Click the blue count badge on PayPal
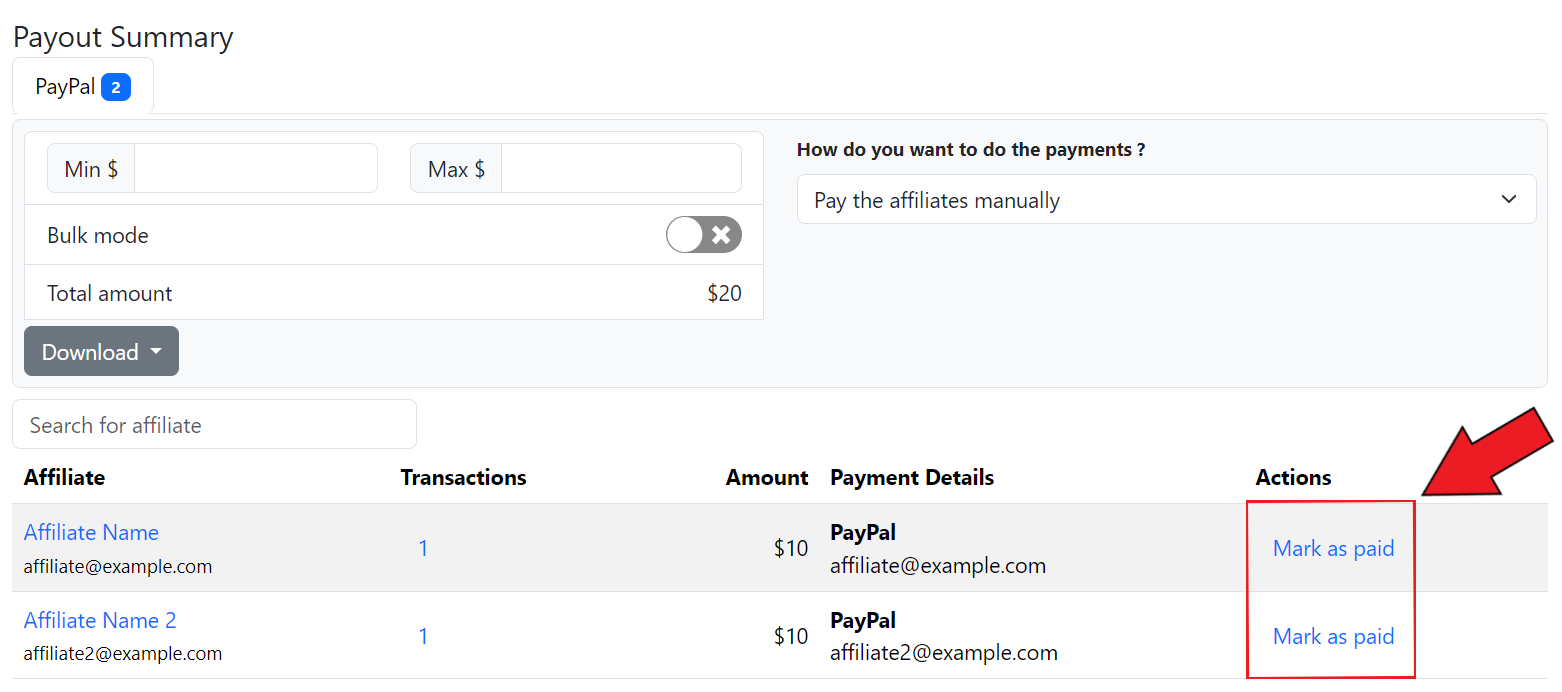1562x692 pixels. click(116, 88)
